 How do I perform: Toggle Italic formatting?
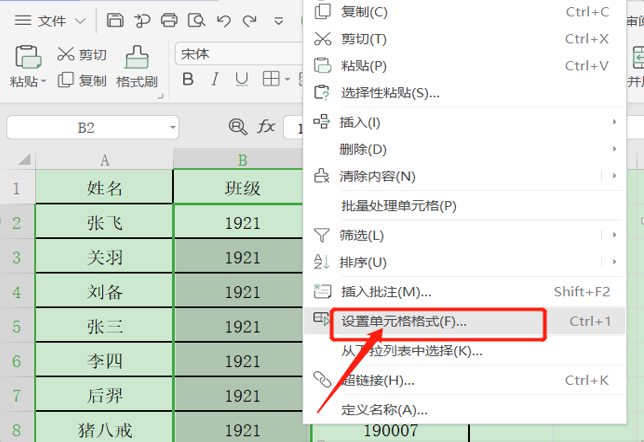[x=215, y=79]
